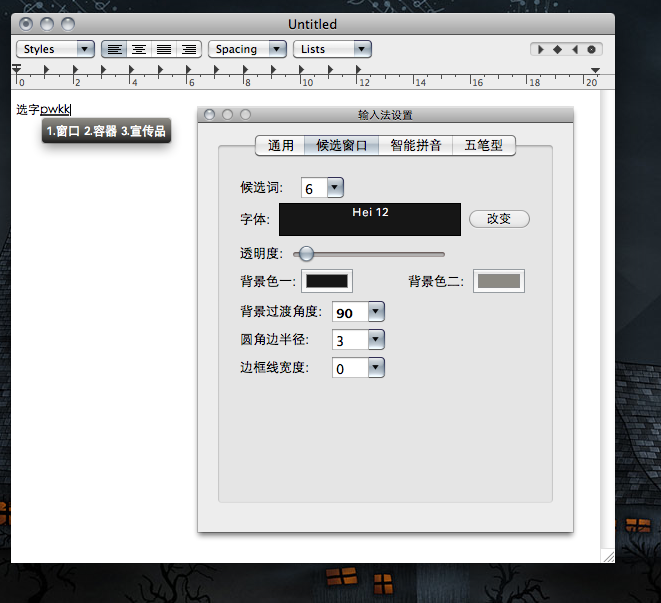661x603 pixels.
Task: Align text left in toolbar
Action: coord(114,49)
